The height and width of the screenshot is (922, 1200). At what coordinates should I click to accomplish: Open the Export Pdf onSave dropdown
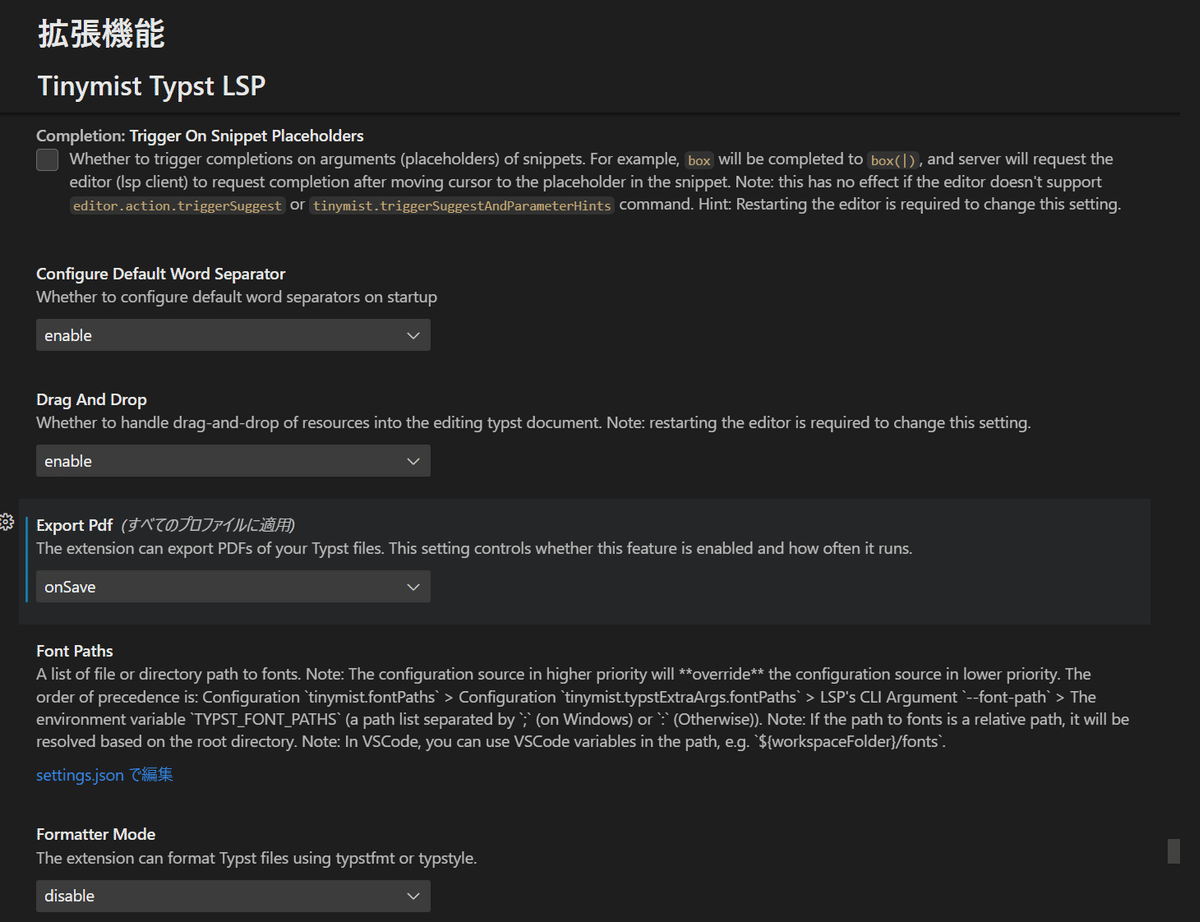coord(233,587)
